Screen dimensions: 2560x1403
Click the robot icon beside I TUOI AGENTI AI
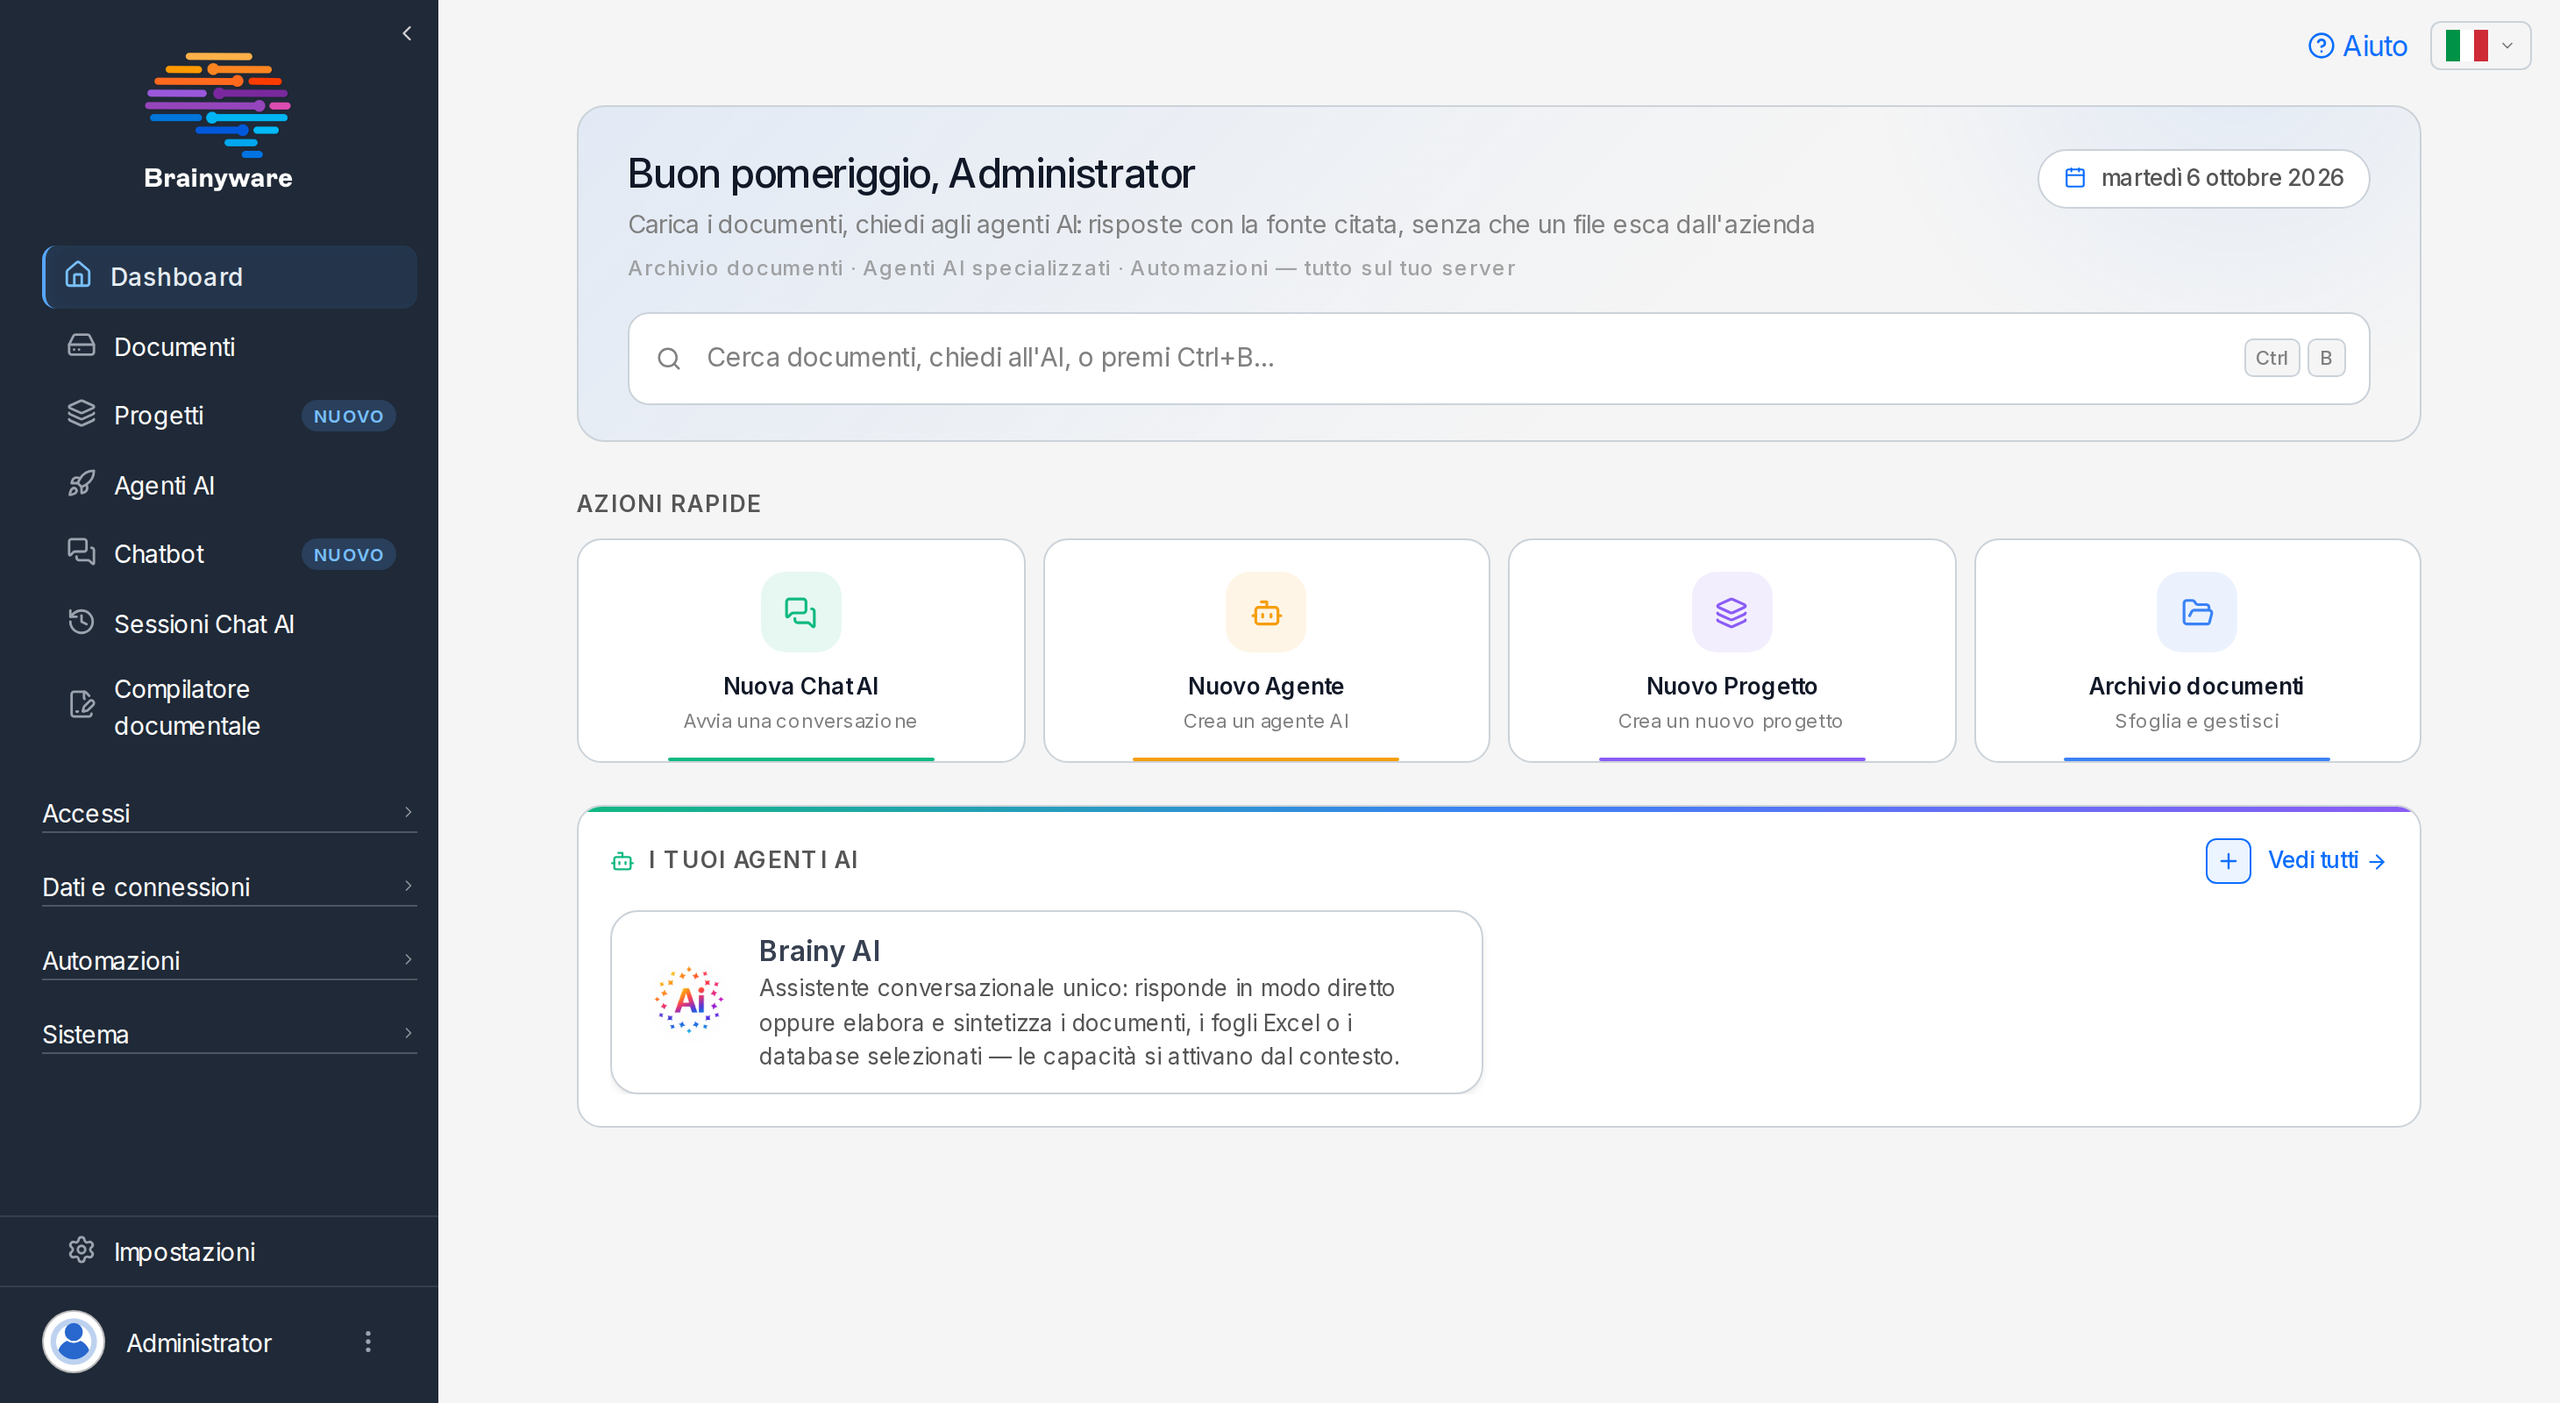point(622,861)
